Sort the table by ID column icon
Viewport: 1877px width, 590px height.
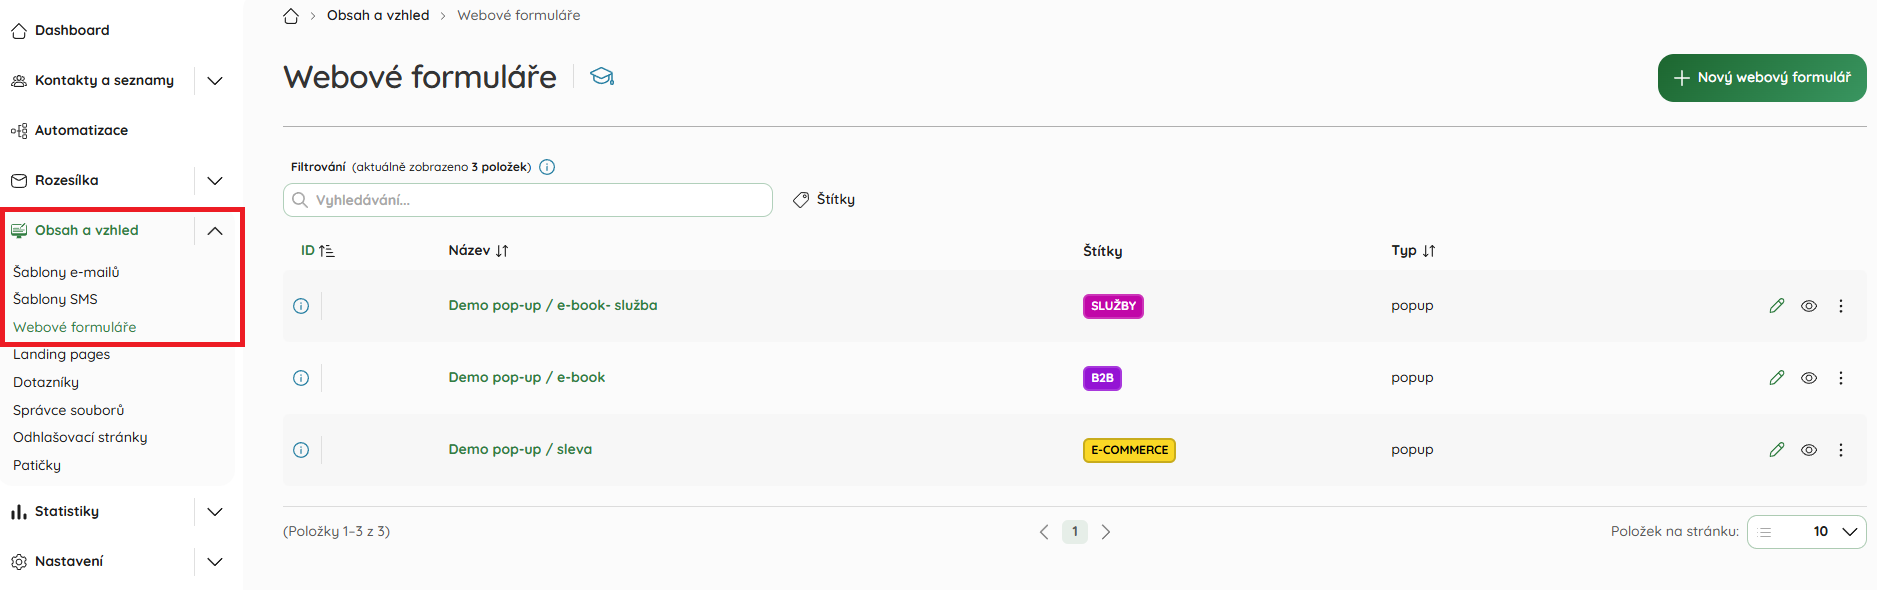pos(327,251)
